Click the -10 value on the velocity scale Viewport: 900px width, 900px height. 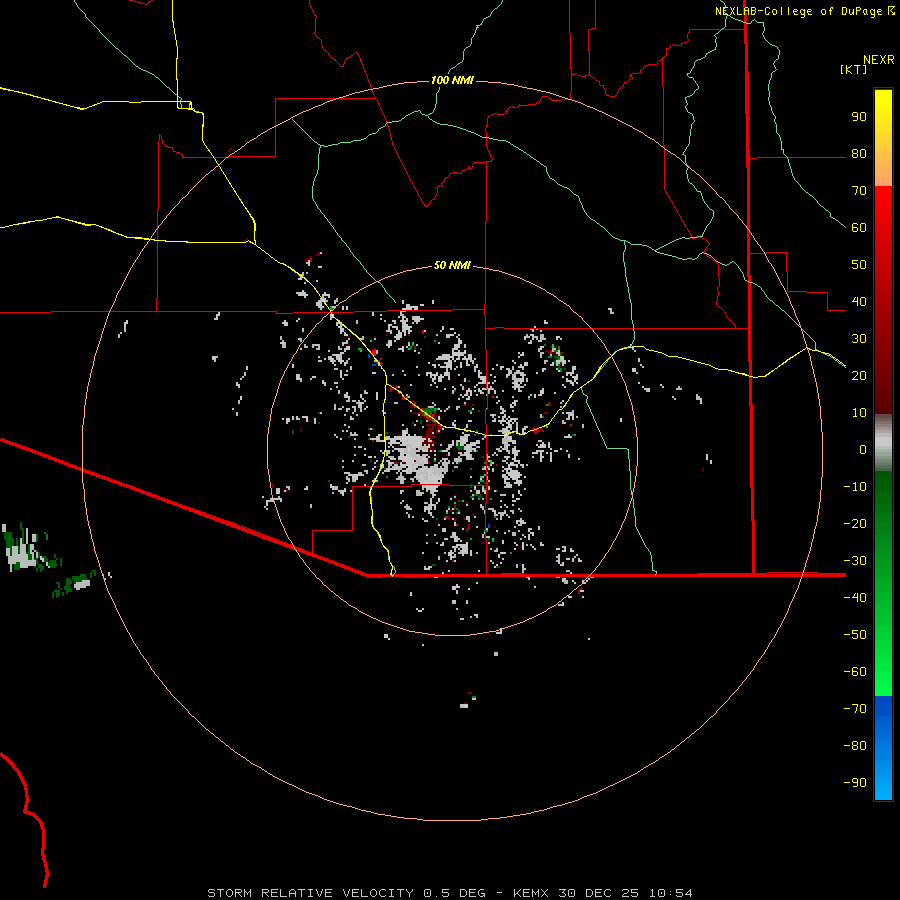(x=855, y=487)
